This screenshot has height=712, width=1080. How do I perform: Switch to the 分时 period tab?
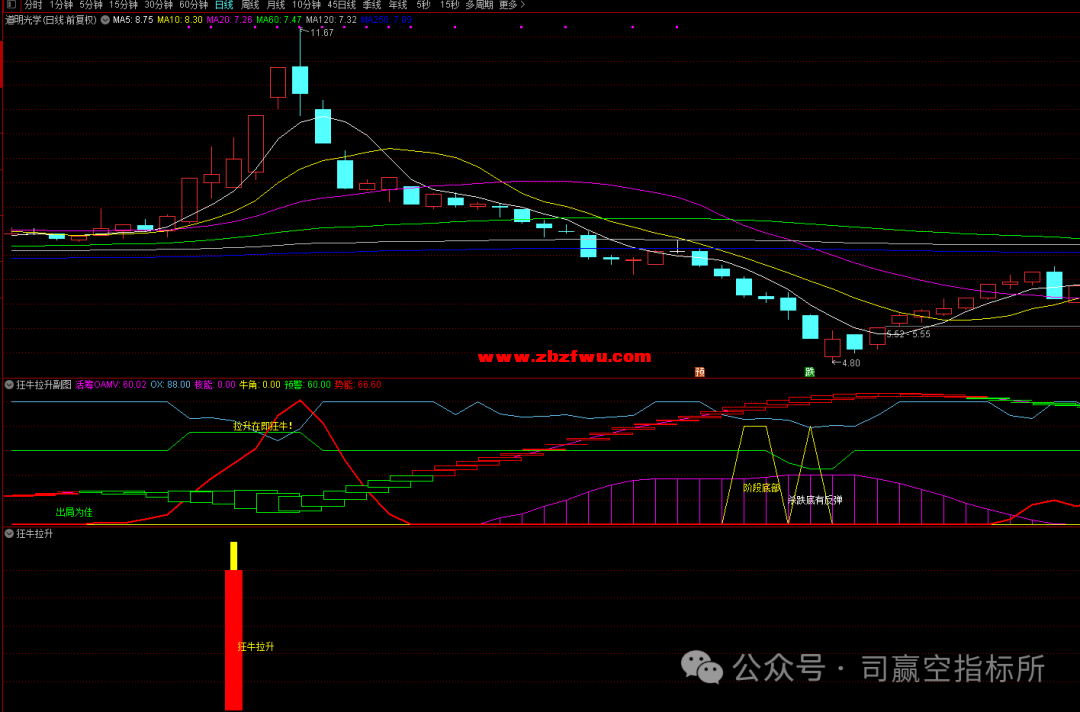pos(33,5)
